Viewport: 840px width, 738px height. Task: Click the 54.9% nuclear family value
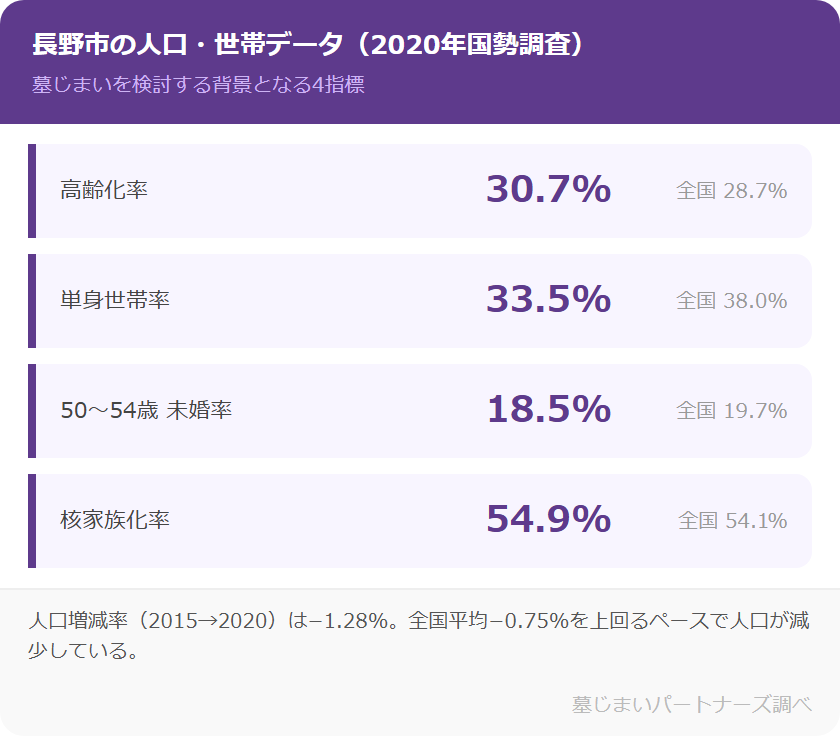tap(548, 519)
